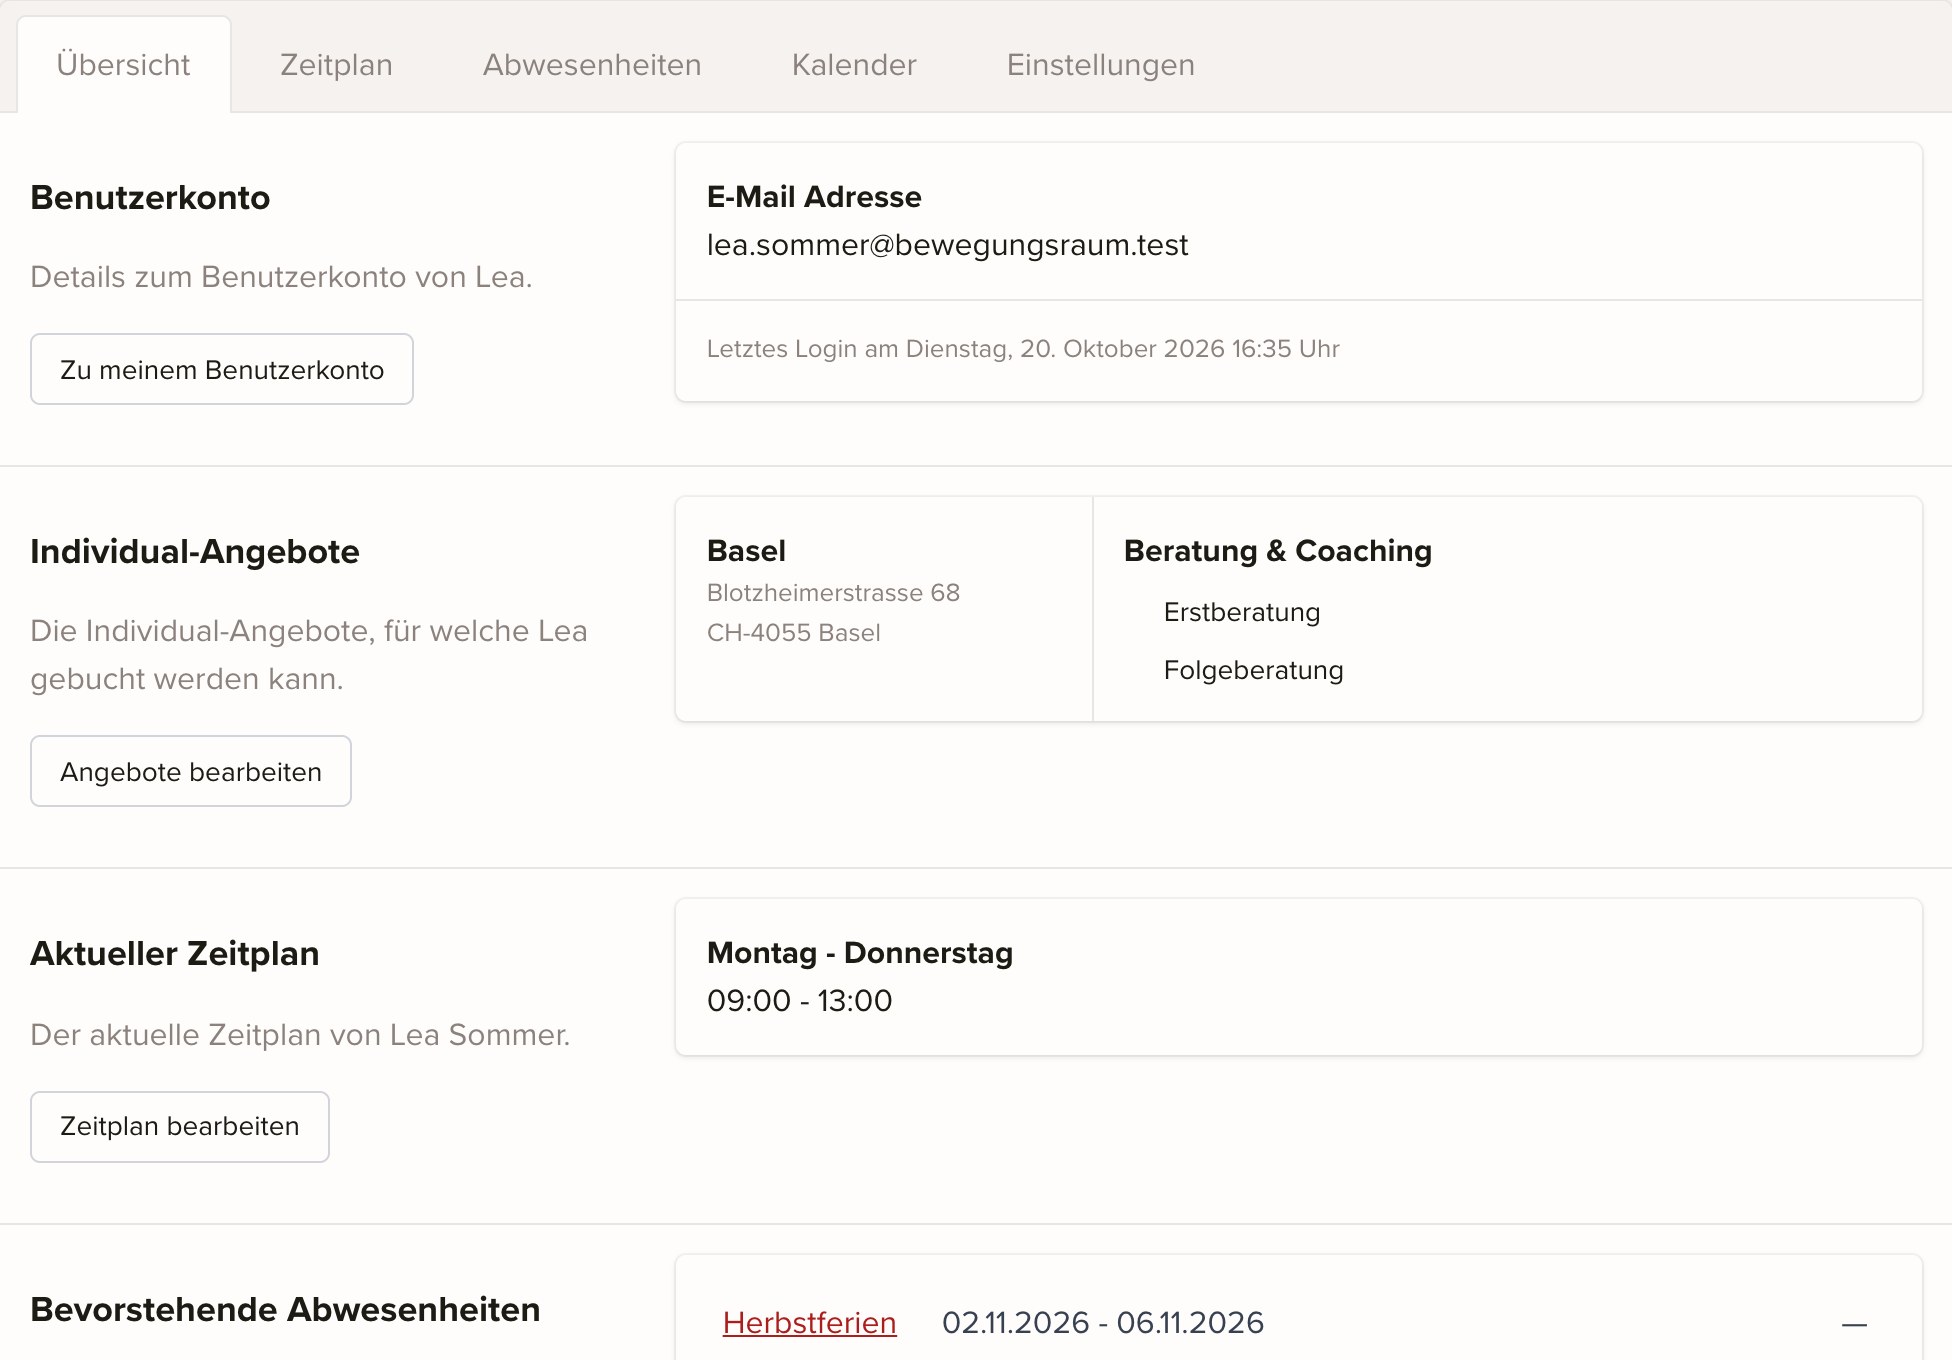Screen dimensions: 1952x1360
Task: Select the Einstellungen tab
Action: click(x=1101, y=65)
